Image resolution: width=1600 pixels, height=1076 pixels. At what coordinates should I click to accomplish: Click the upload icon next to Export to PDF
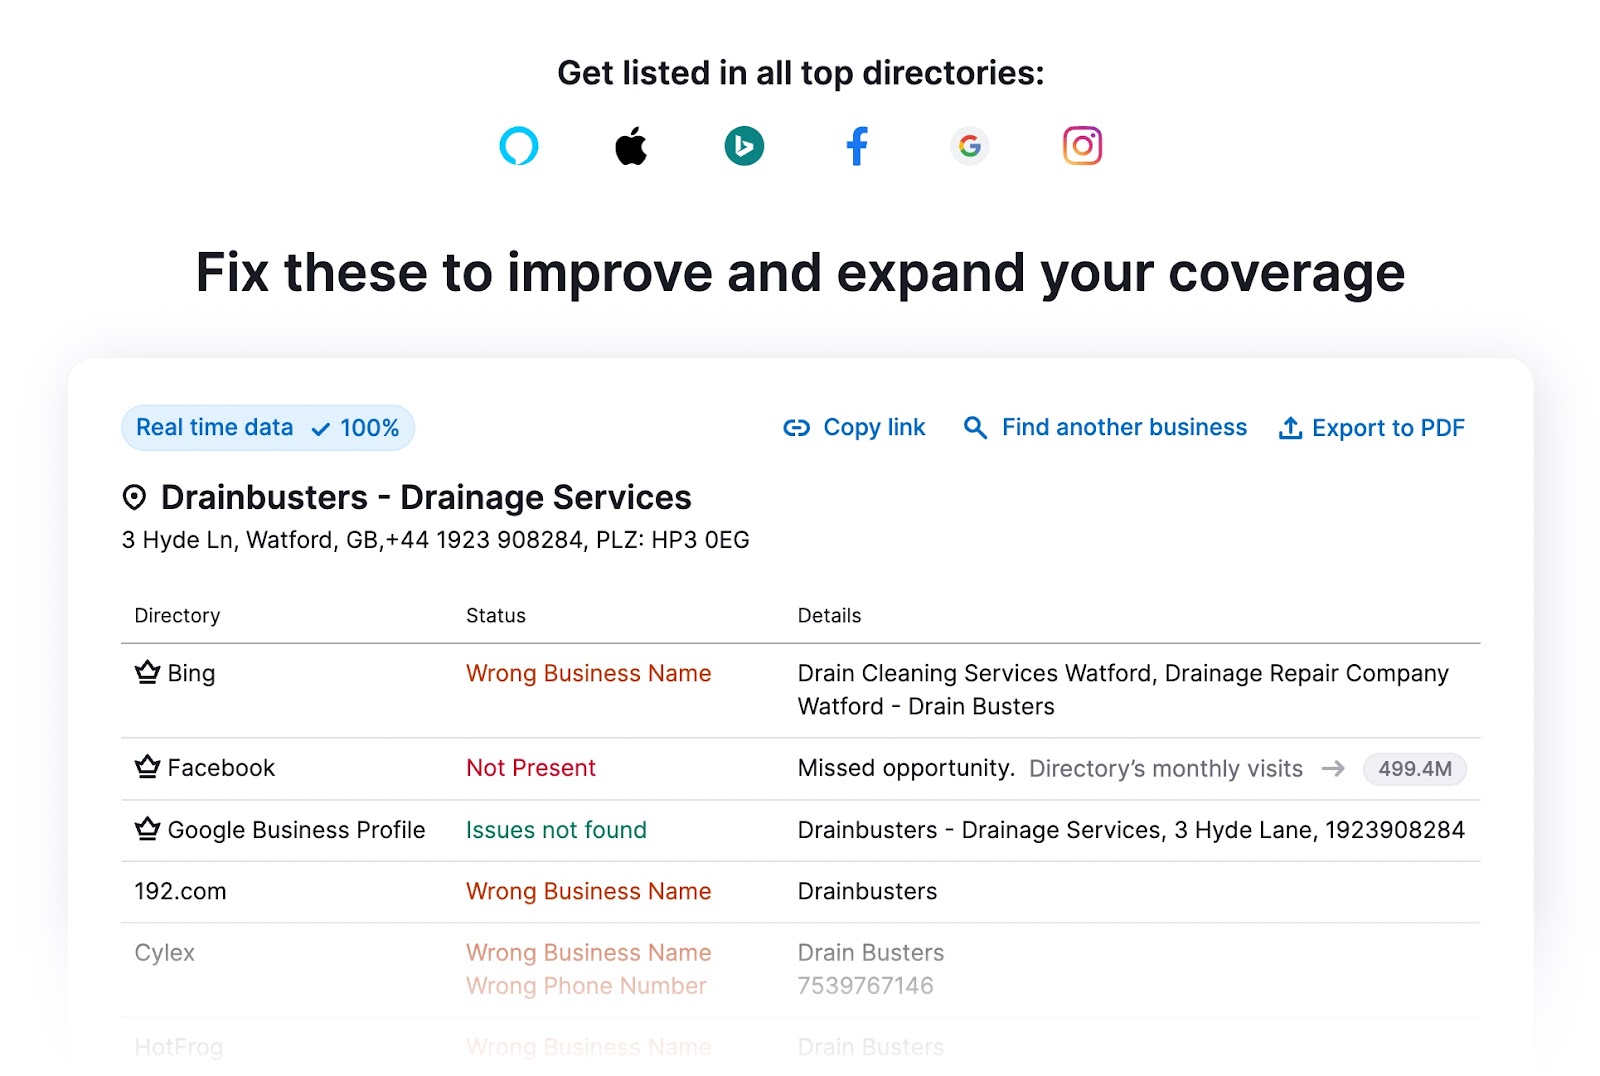[x=1291, y=427]
